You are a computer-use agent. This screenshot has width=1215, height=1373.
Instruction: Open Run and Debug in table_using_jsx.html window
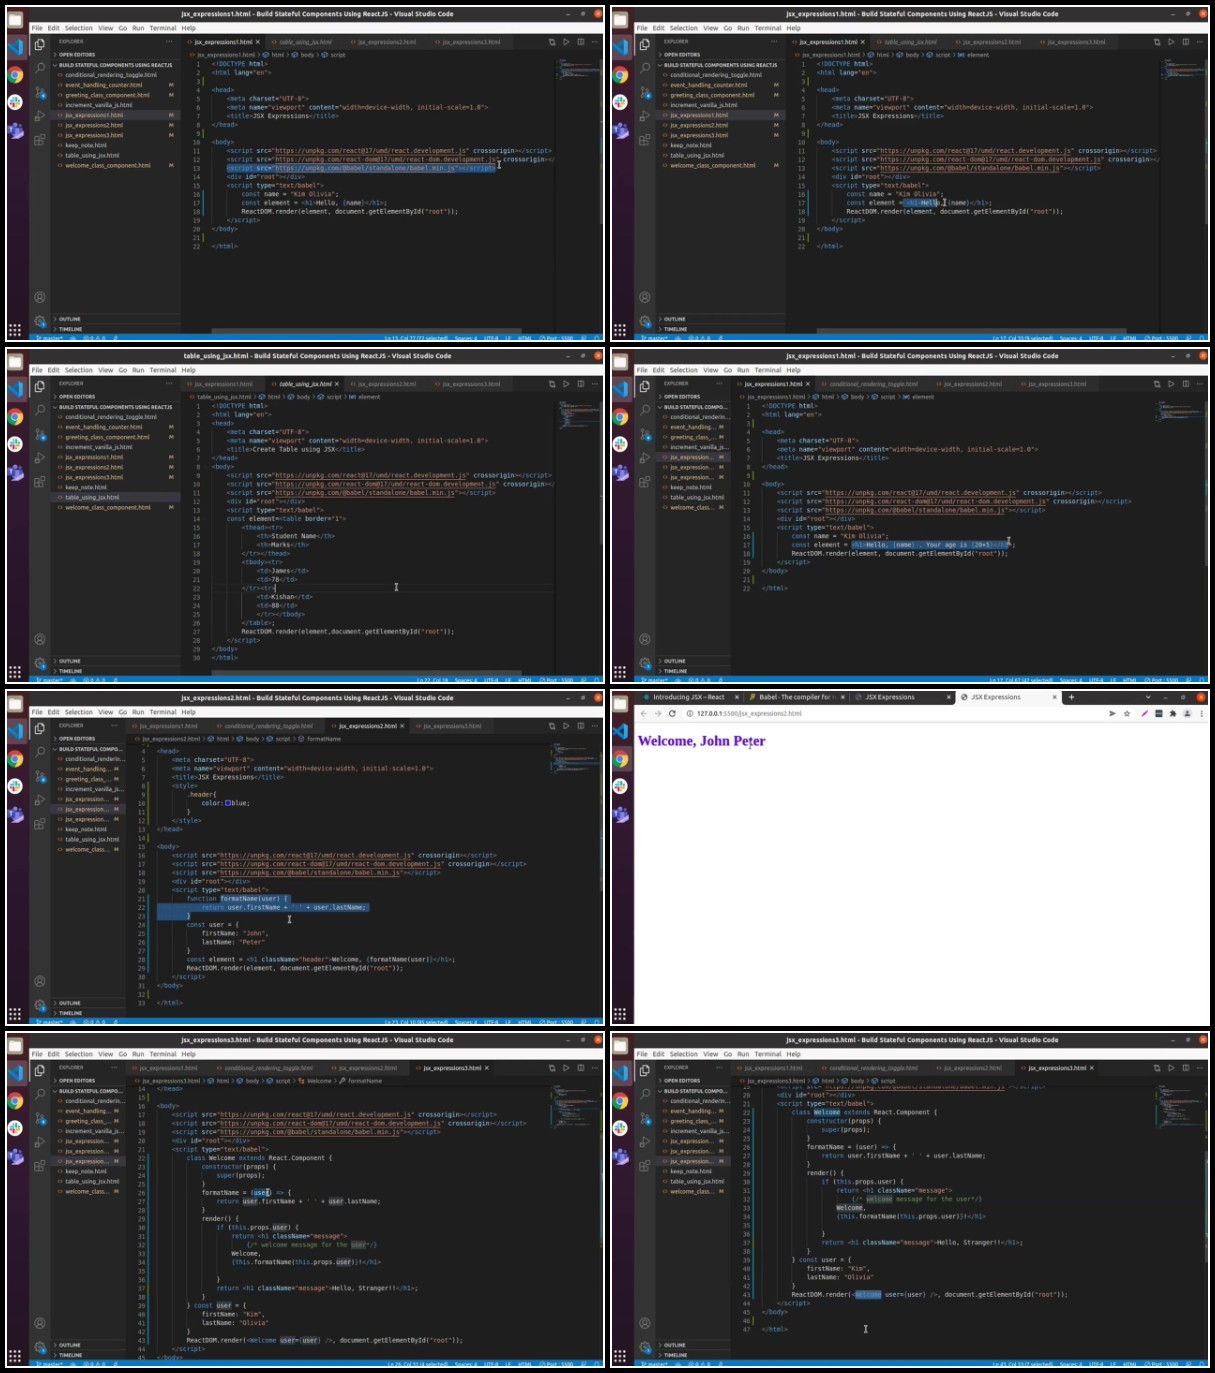(x=40, y=458)
